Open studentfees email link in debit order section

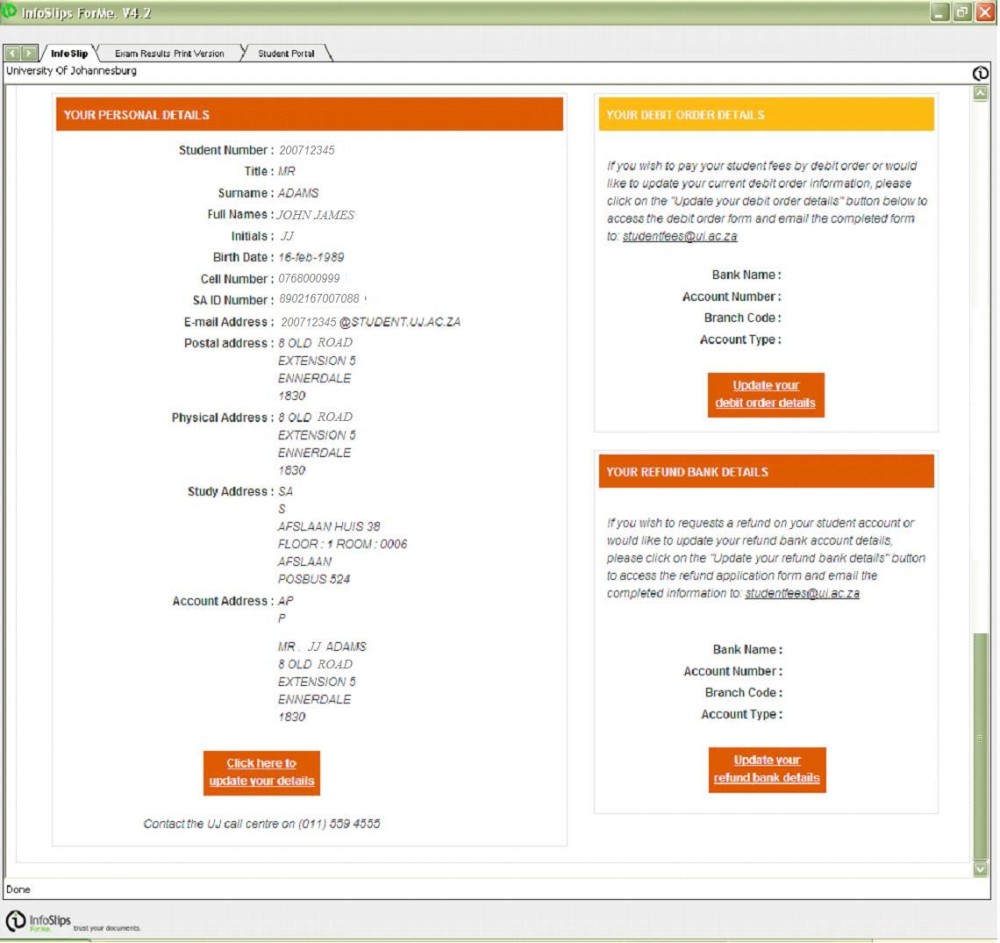(x=680, y=237)
